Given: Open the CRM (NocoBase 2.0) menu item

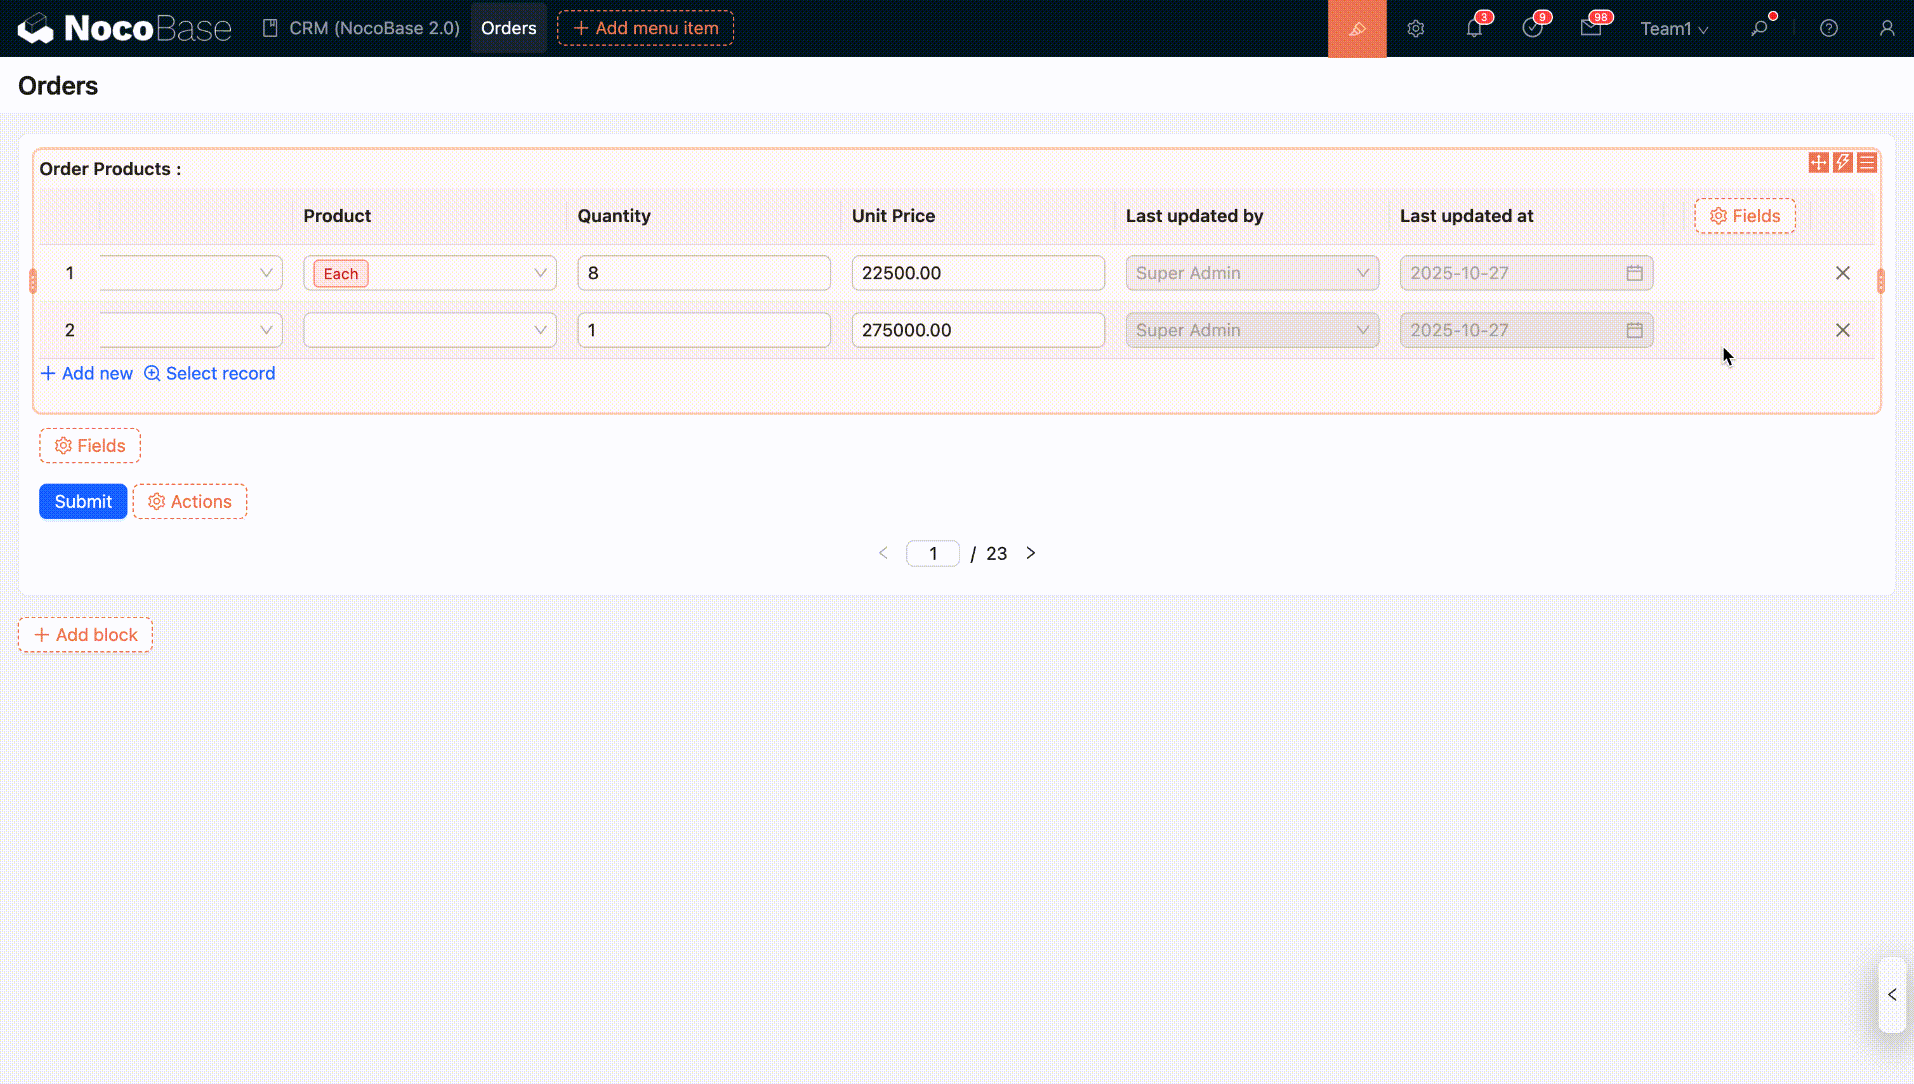Looking at the screenshot, I should click(361, 28).
